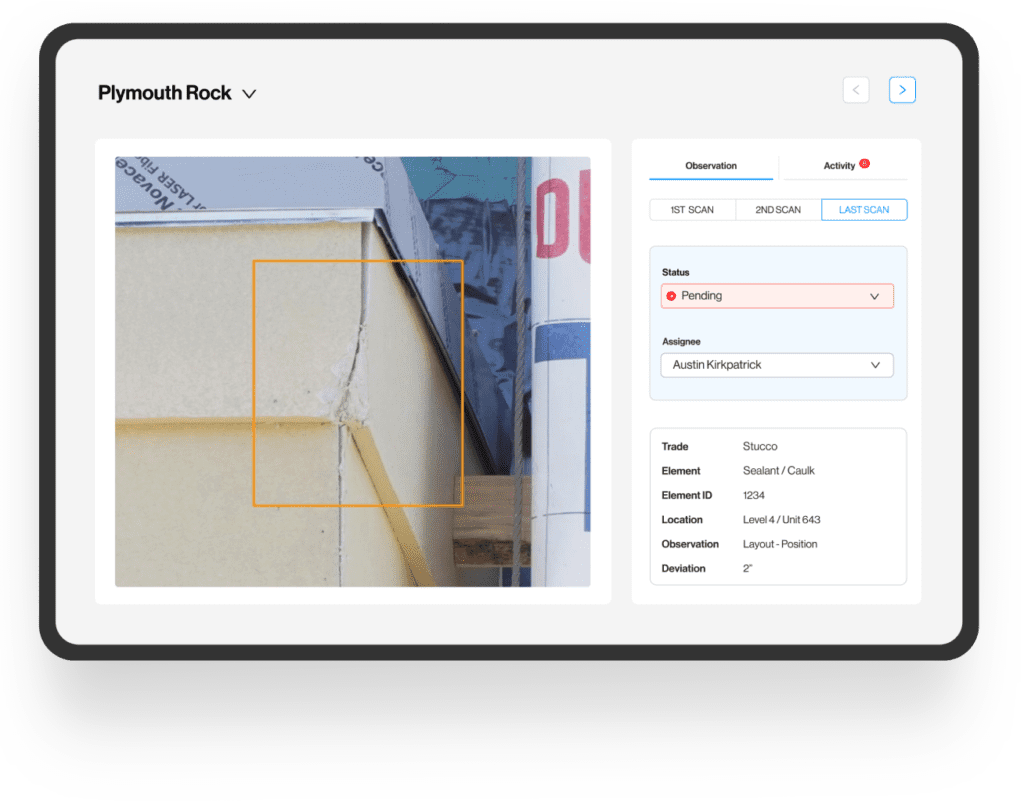Switch to the Observation tab
1024x805 pixels.
(711, 165)
